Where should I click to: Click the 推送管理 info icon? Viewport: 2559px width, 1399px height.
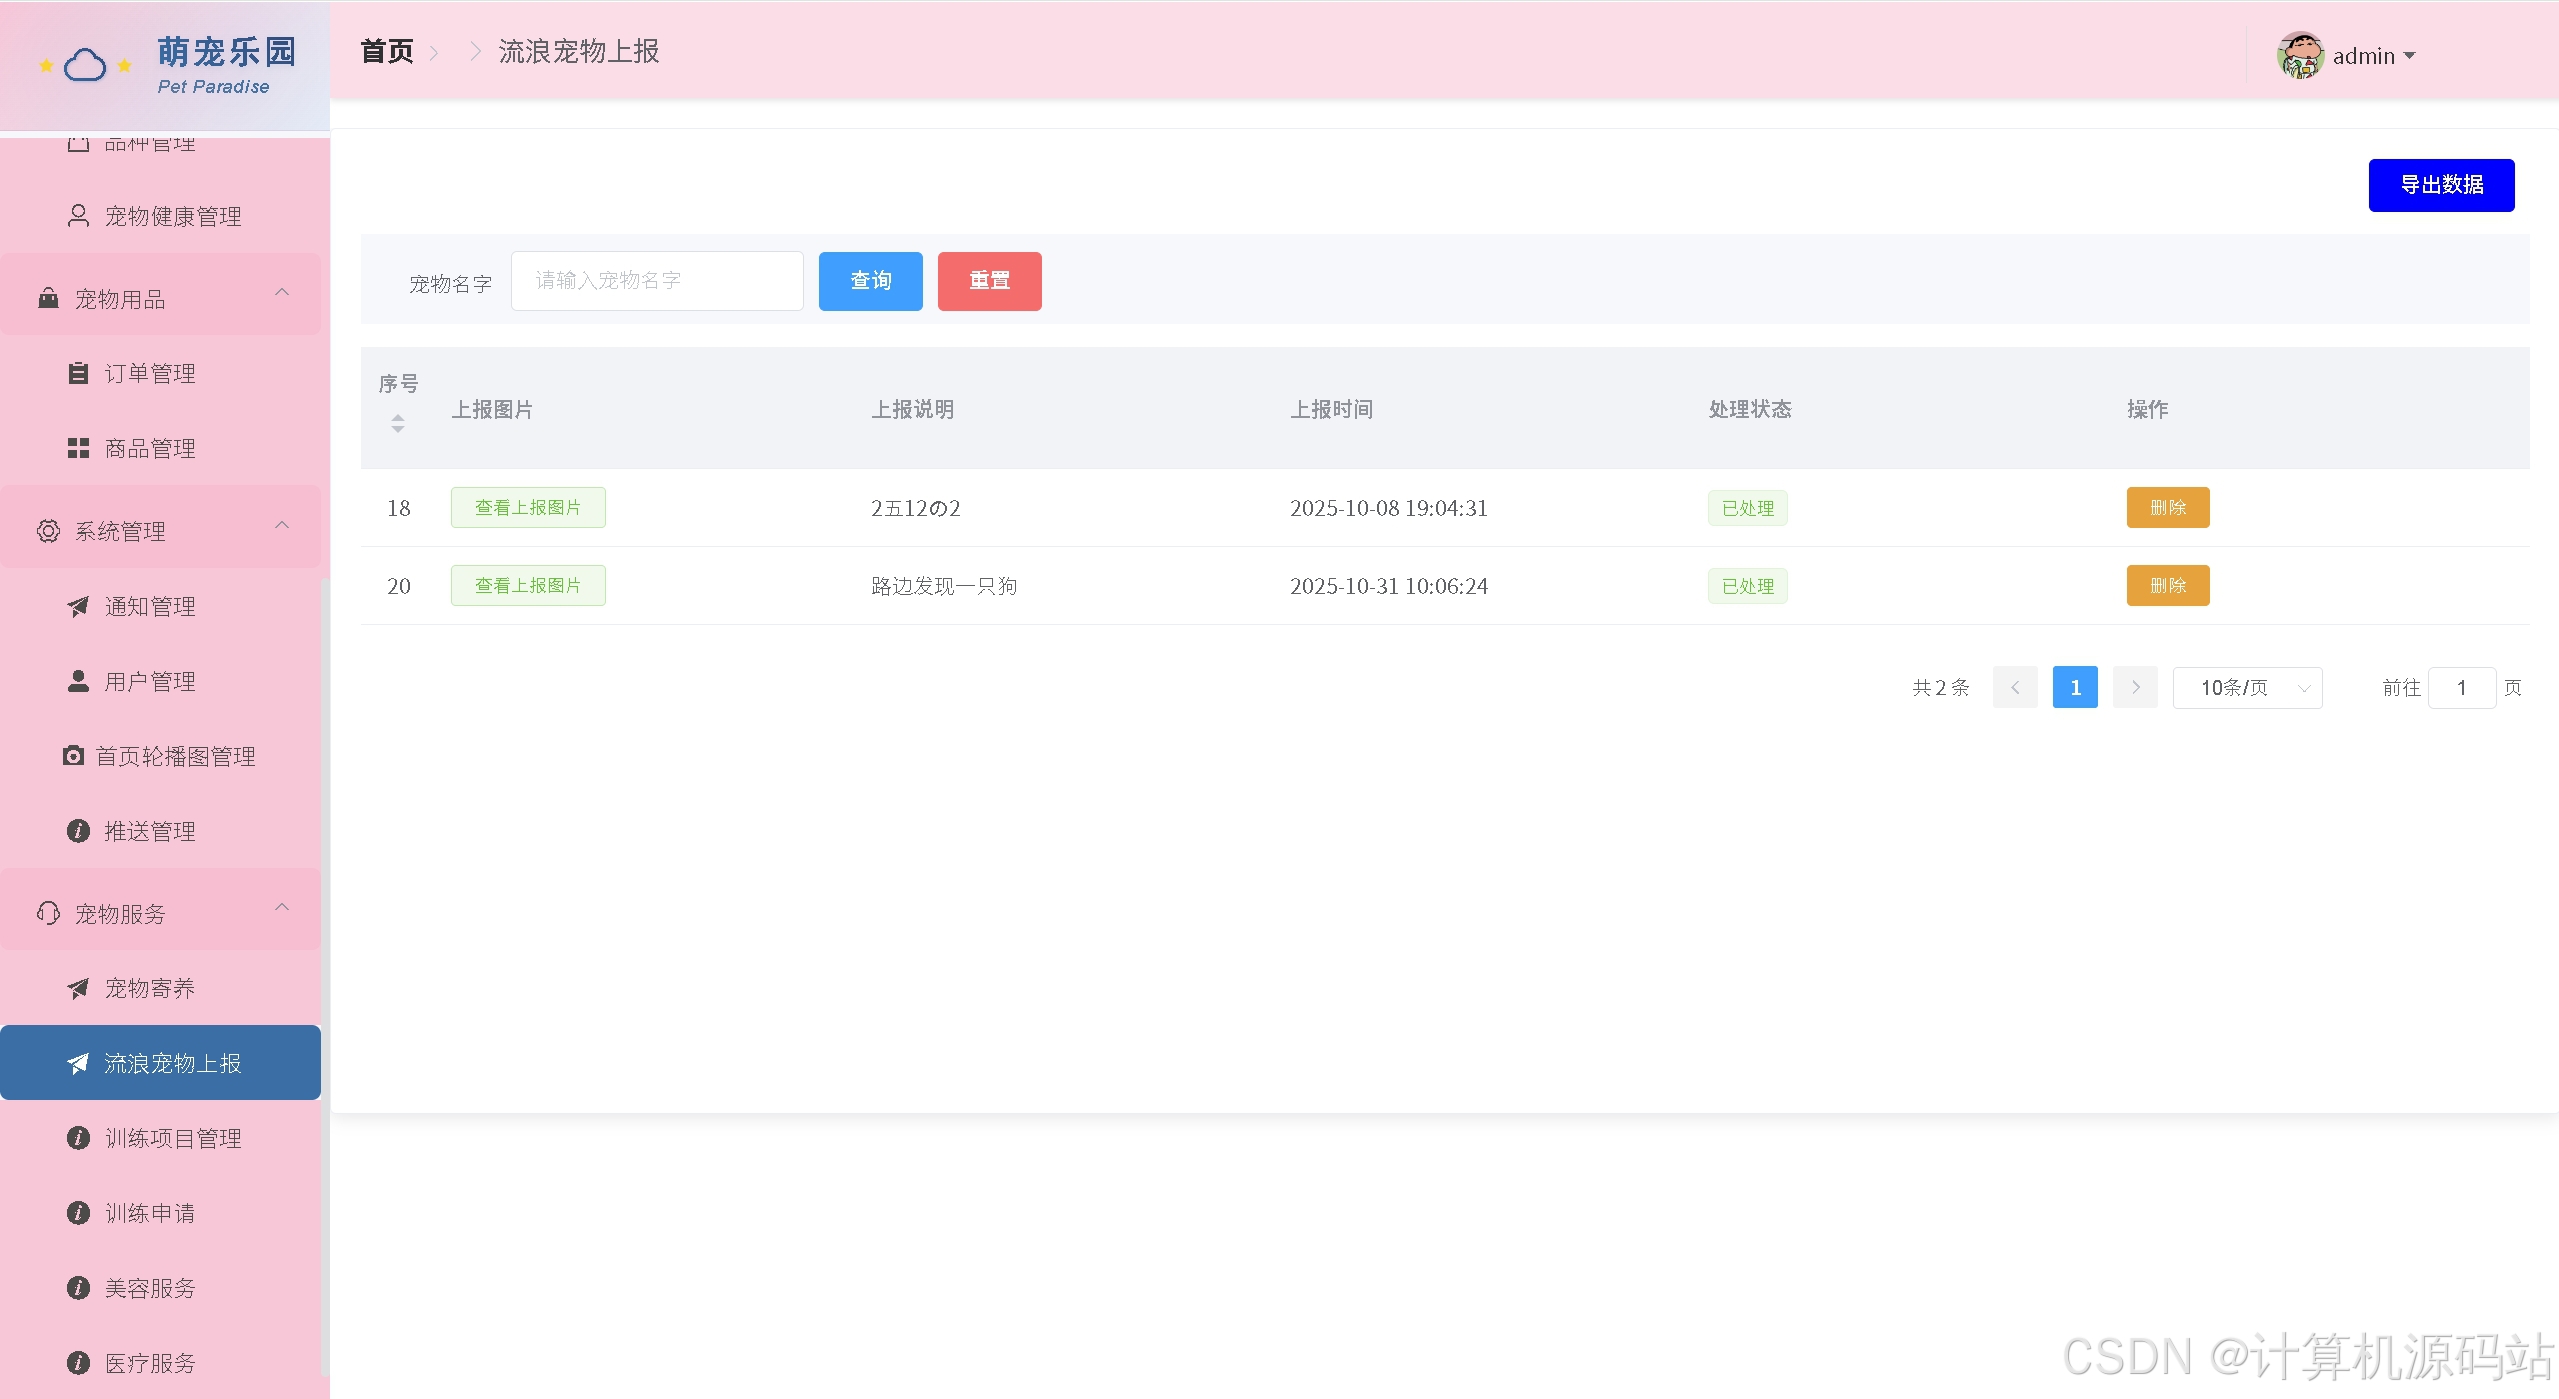(x=78, y=831)
